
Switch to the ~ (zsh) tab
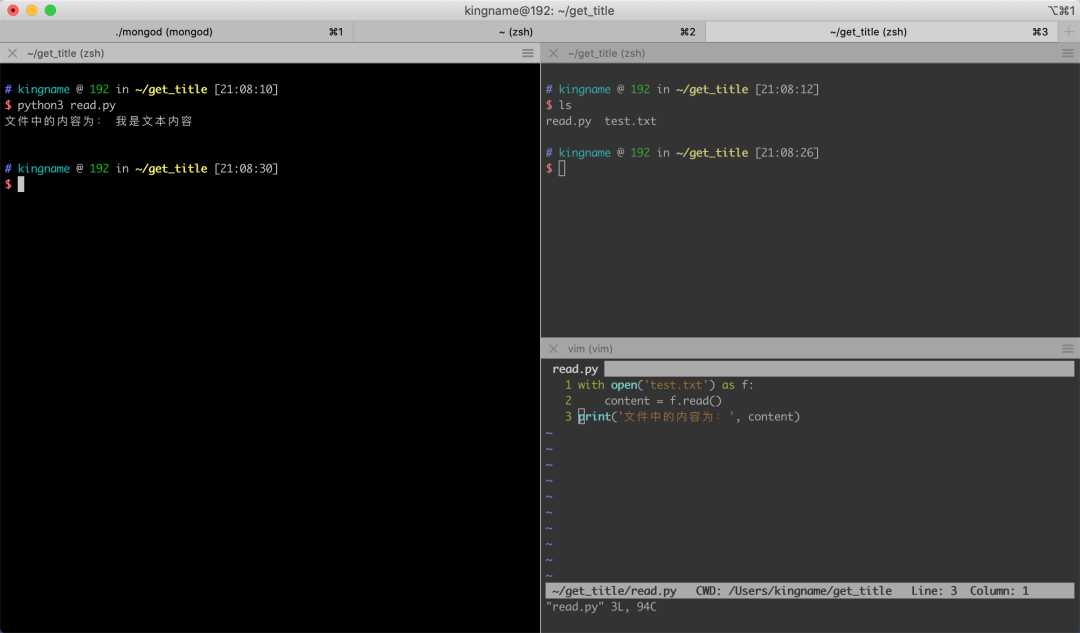point(529,32)
